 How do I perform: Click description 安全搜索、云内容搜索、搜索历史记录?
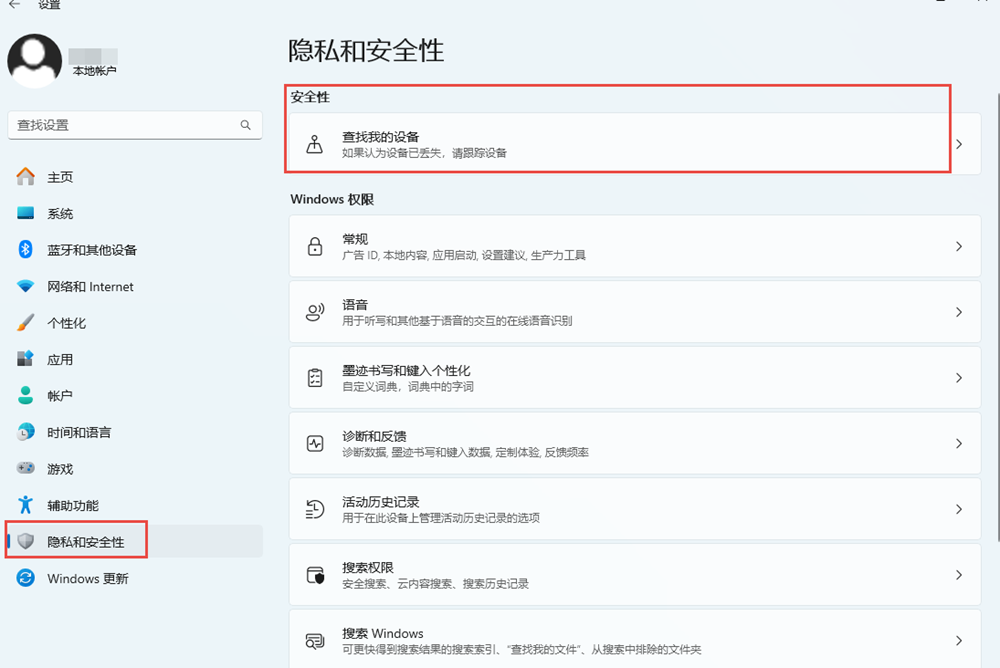tap(436, 584)
